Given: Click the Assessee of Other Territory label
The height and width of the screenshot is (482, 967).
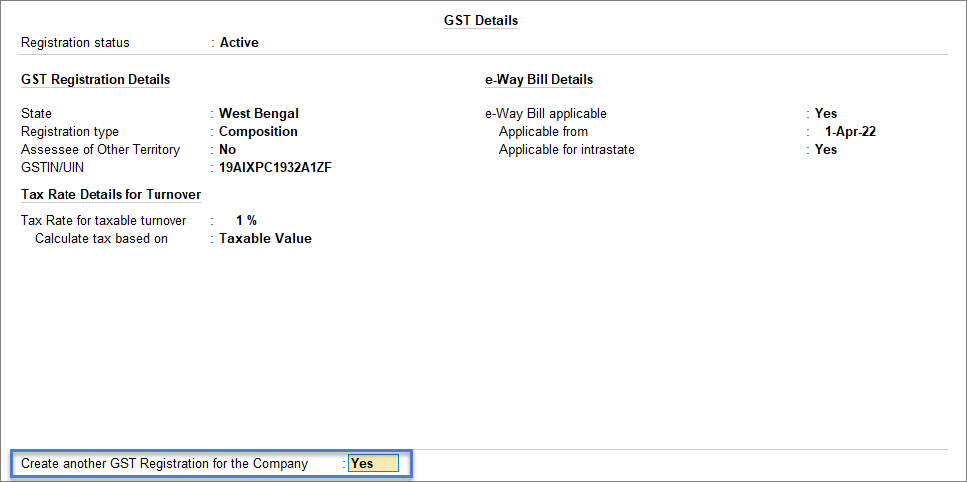Looking at the screenshot, I should (x=101, y=149).
